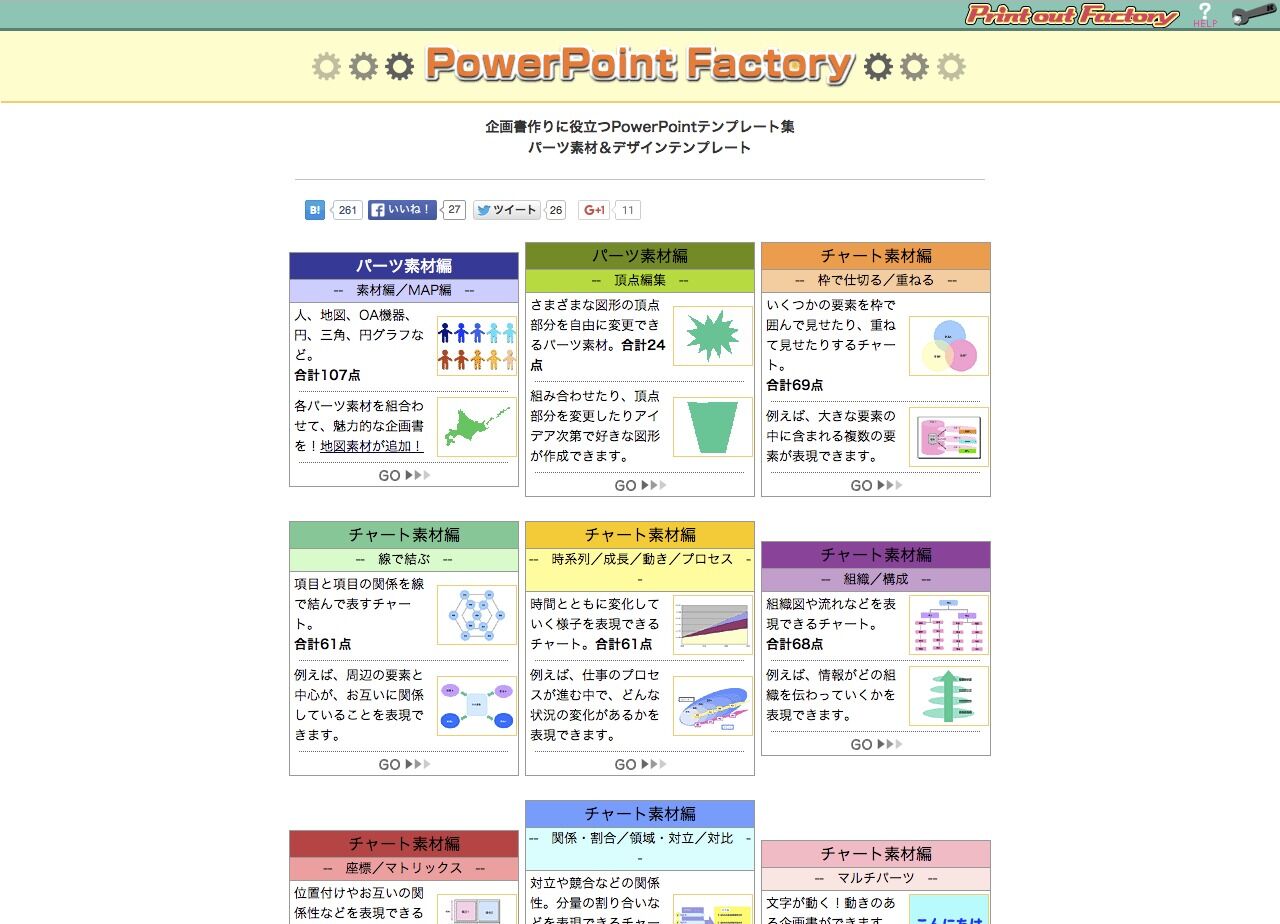Click the Twitter ツイート button
This screenshot has width=1280, height=924.
tap(507, 210)
